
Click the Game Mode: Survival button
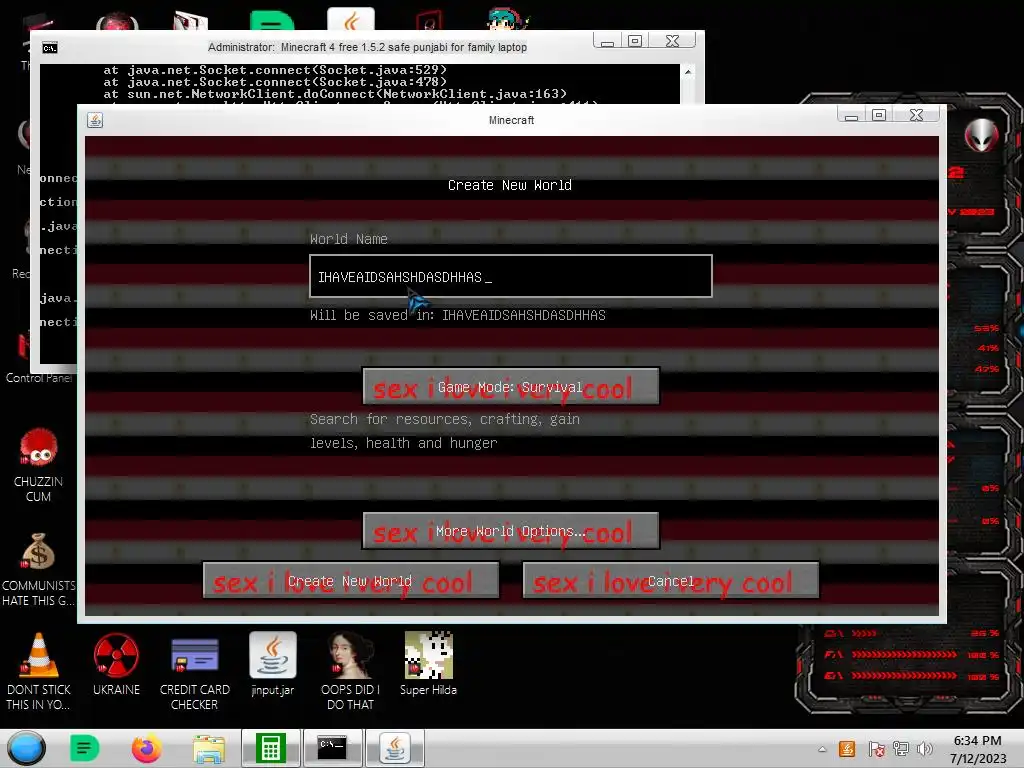click(511, 387)
